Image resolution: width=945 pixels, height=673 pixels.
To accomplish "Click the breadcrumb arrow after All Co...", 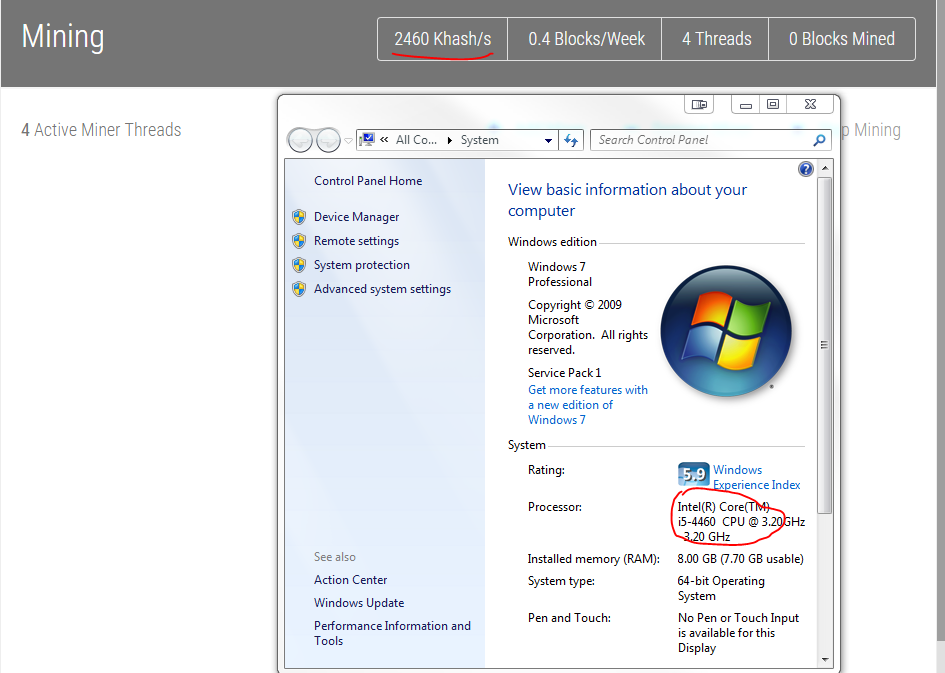I will coord(450,140).
